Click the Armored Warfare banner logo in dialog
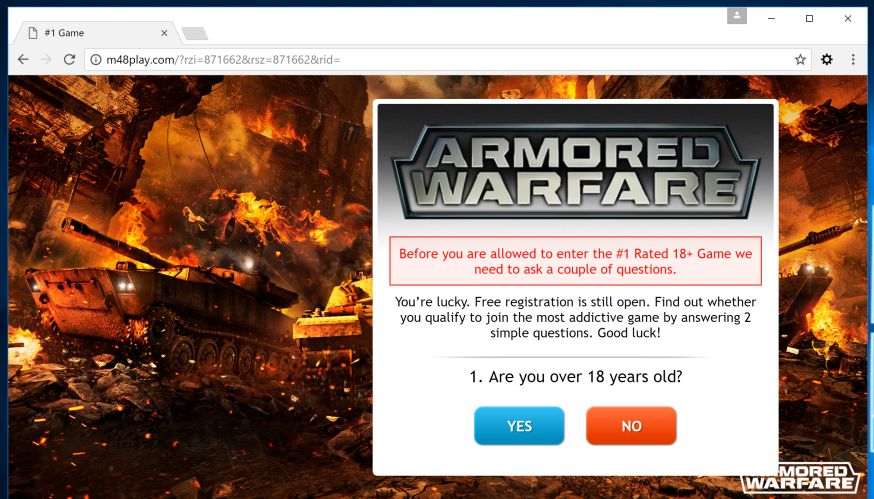 (x=575, y=171)
